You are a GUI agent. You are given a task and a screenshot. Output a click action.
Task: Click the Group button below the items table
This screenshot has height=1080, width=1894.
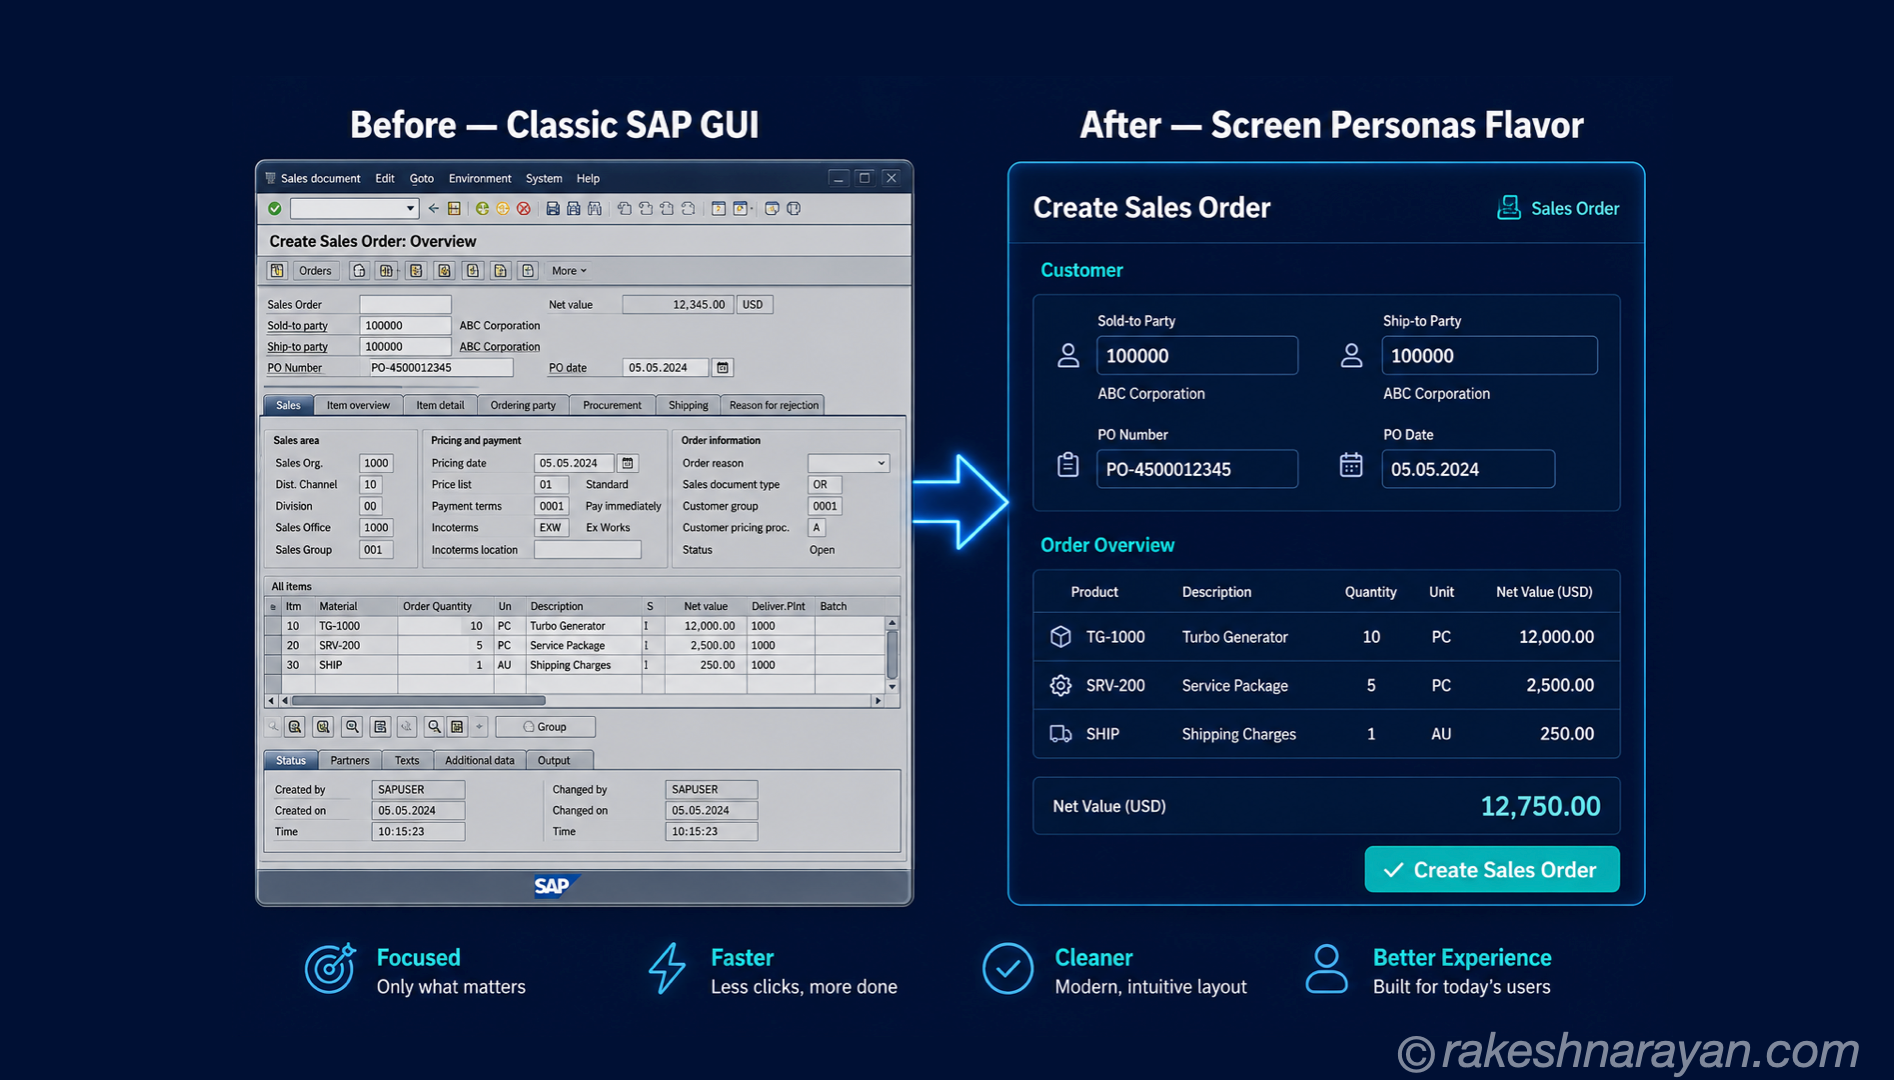coord(545,727)
